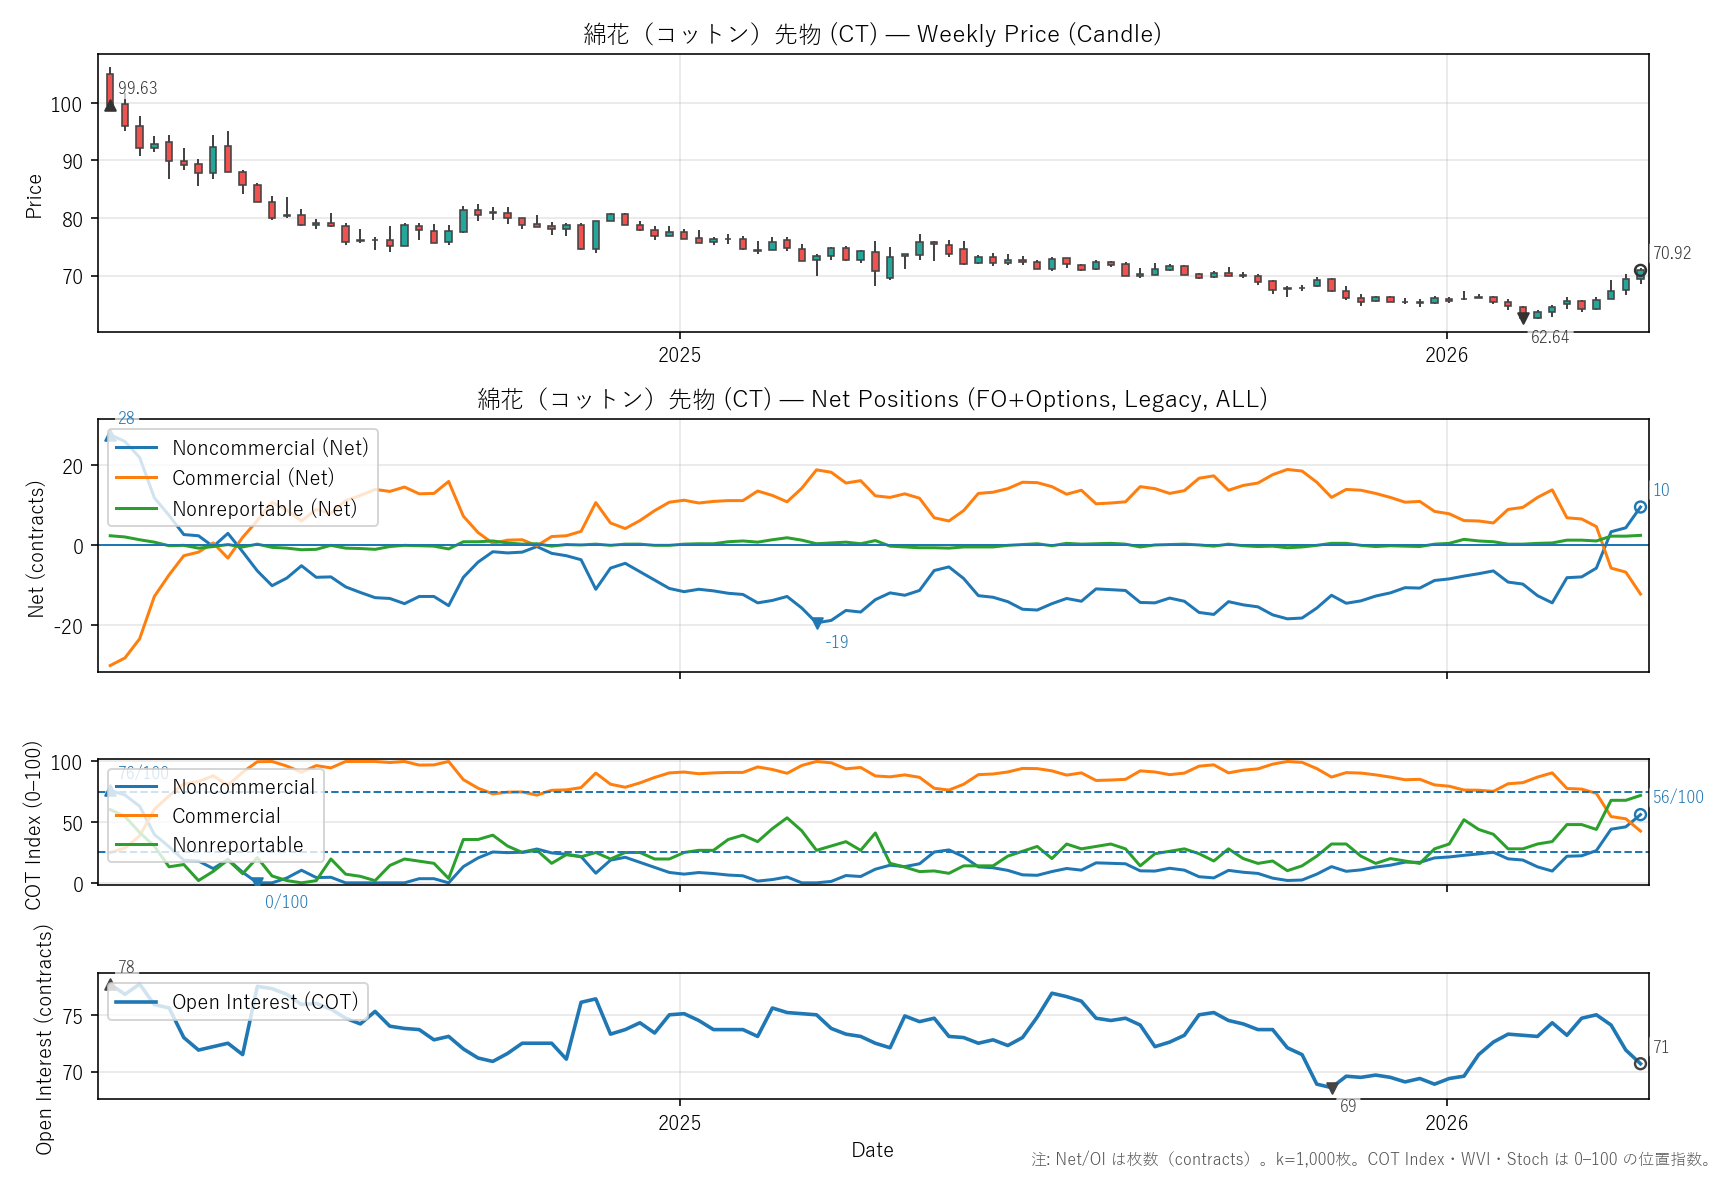Toggle the Nonreportable (Net) legend entry
Image resolution: width=1728 pixels, height=1180 pixels.
(264, 509)
